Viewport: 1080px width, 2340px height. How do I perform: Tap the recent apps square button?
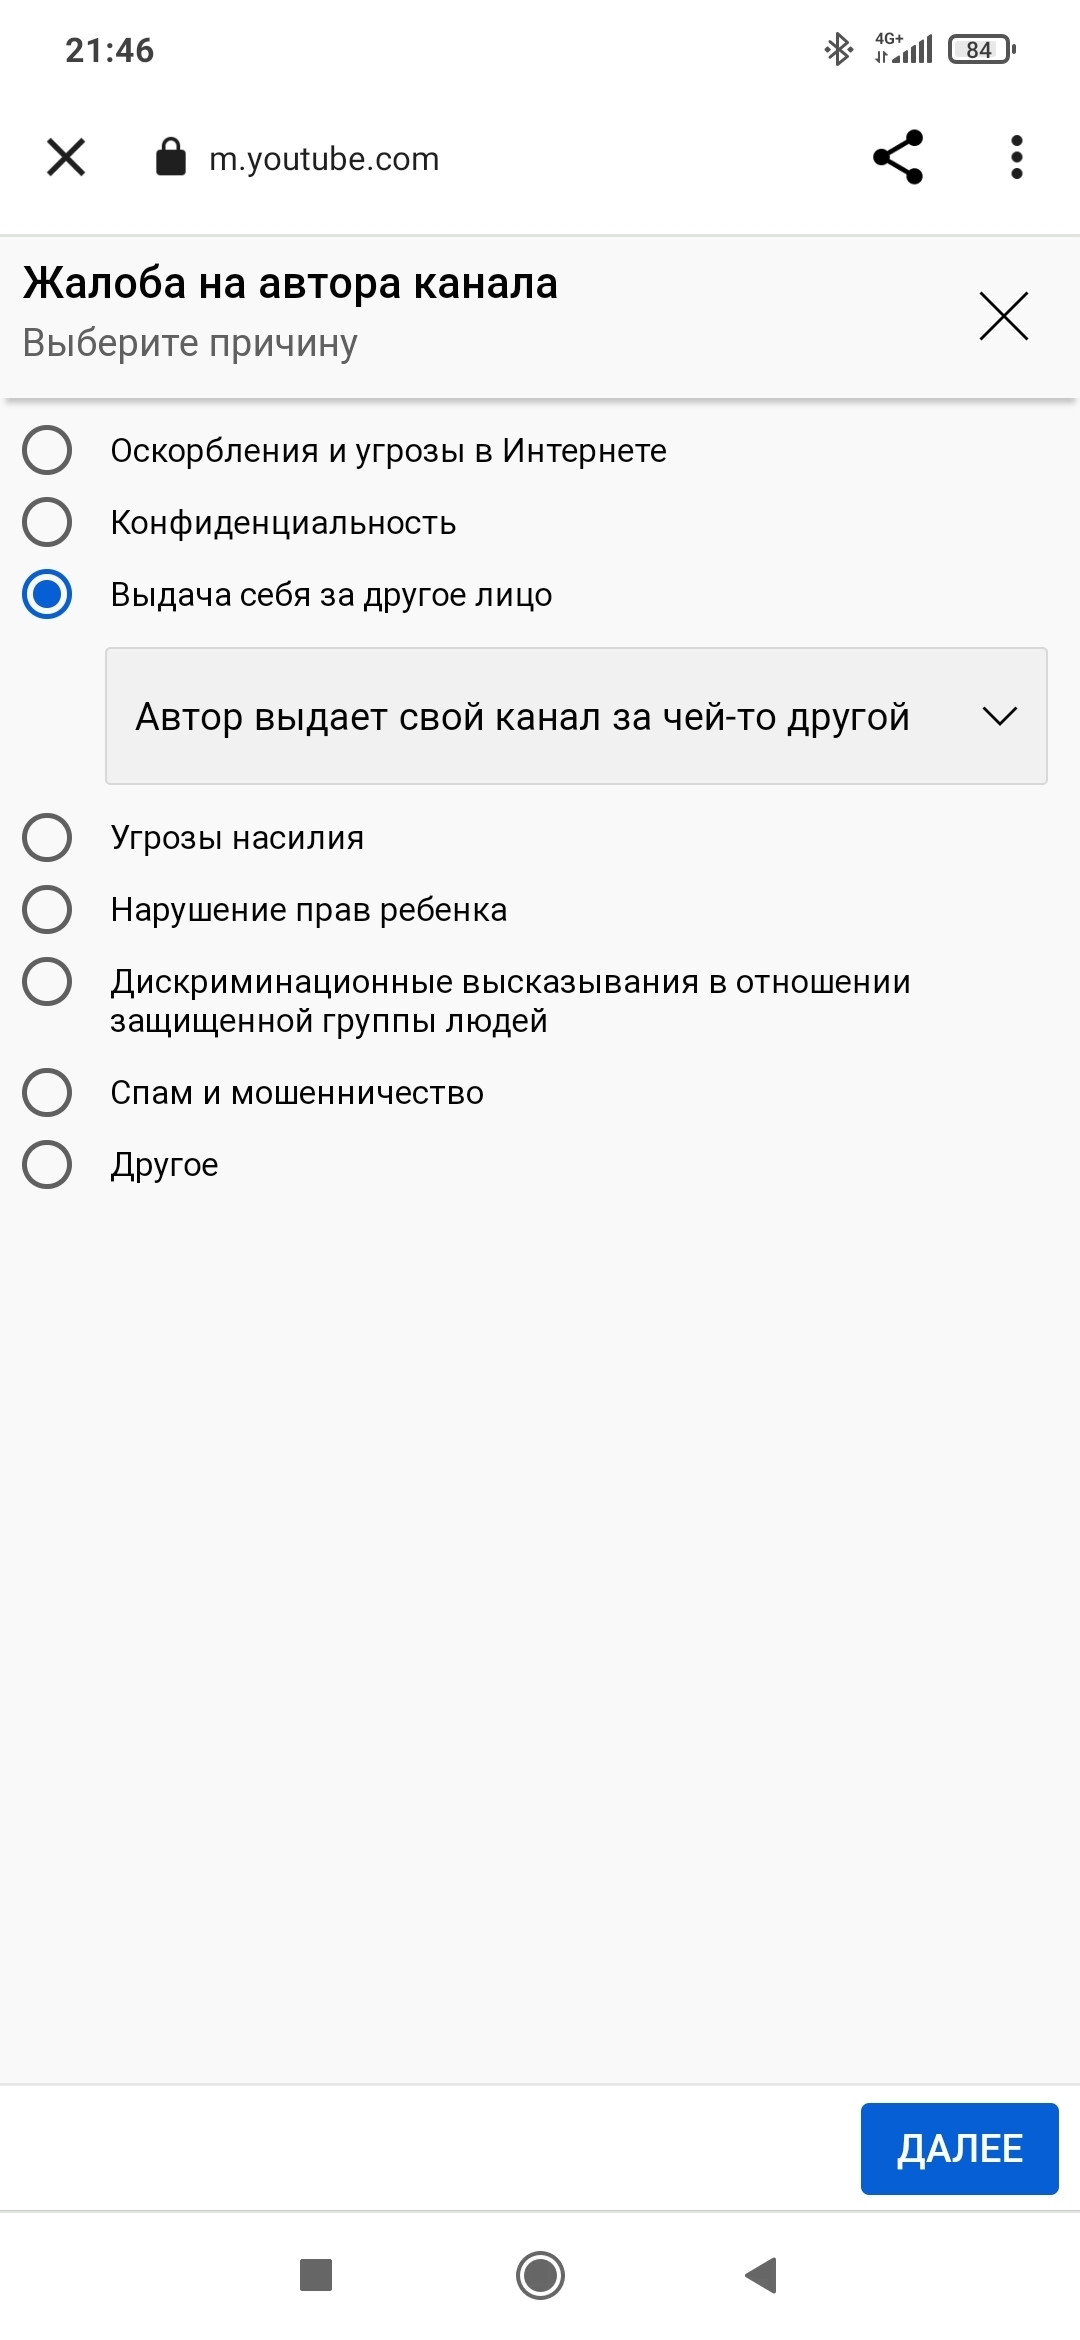[x=316, y=2274]
